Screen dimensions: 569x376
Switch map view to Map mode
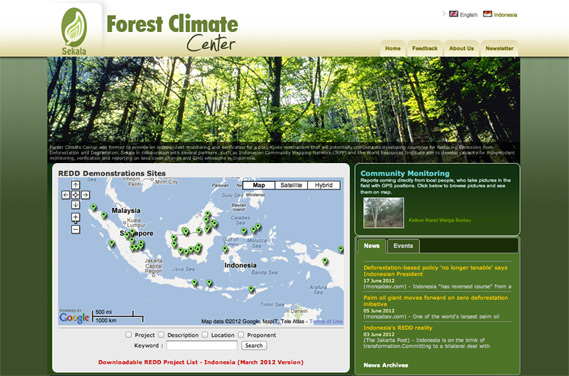pyautogui.click(x=259, y=185)
